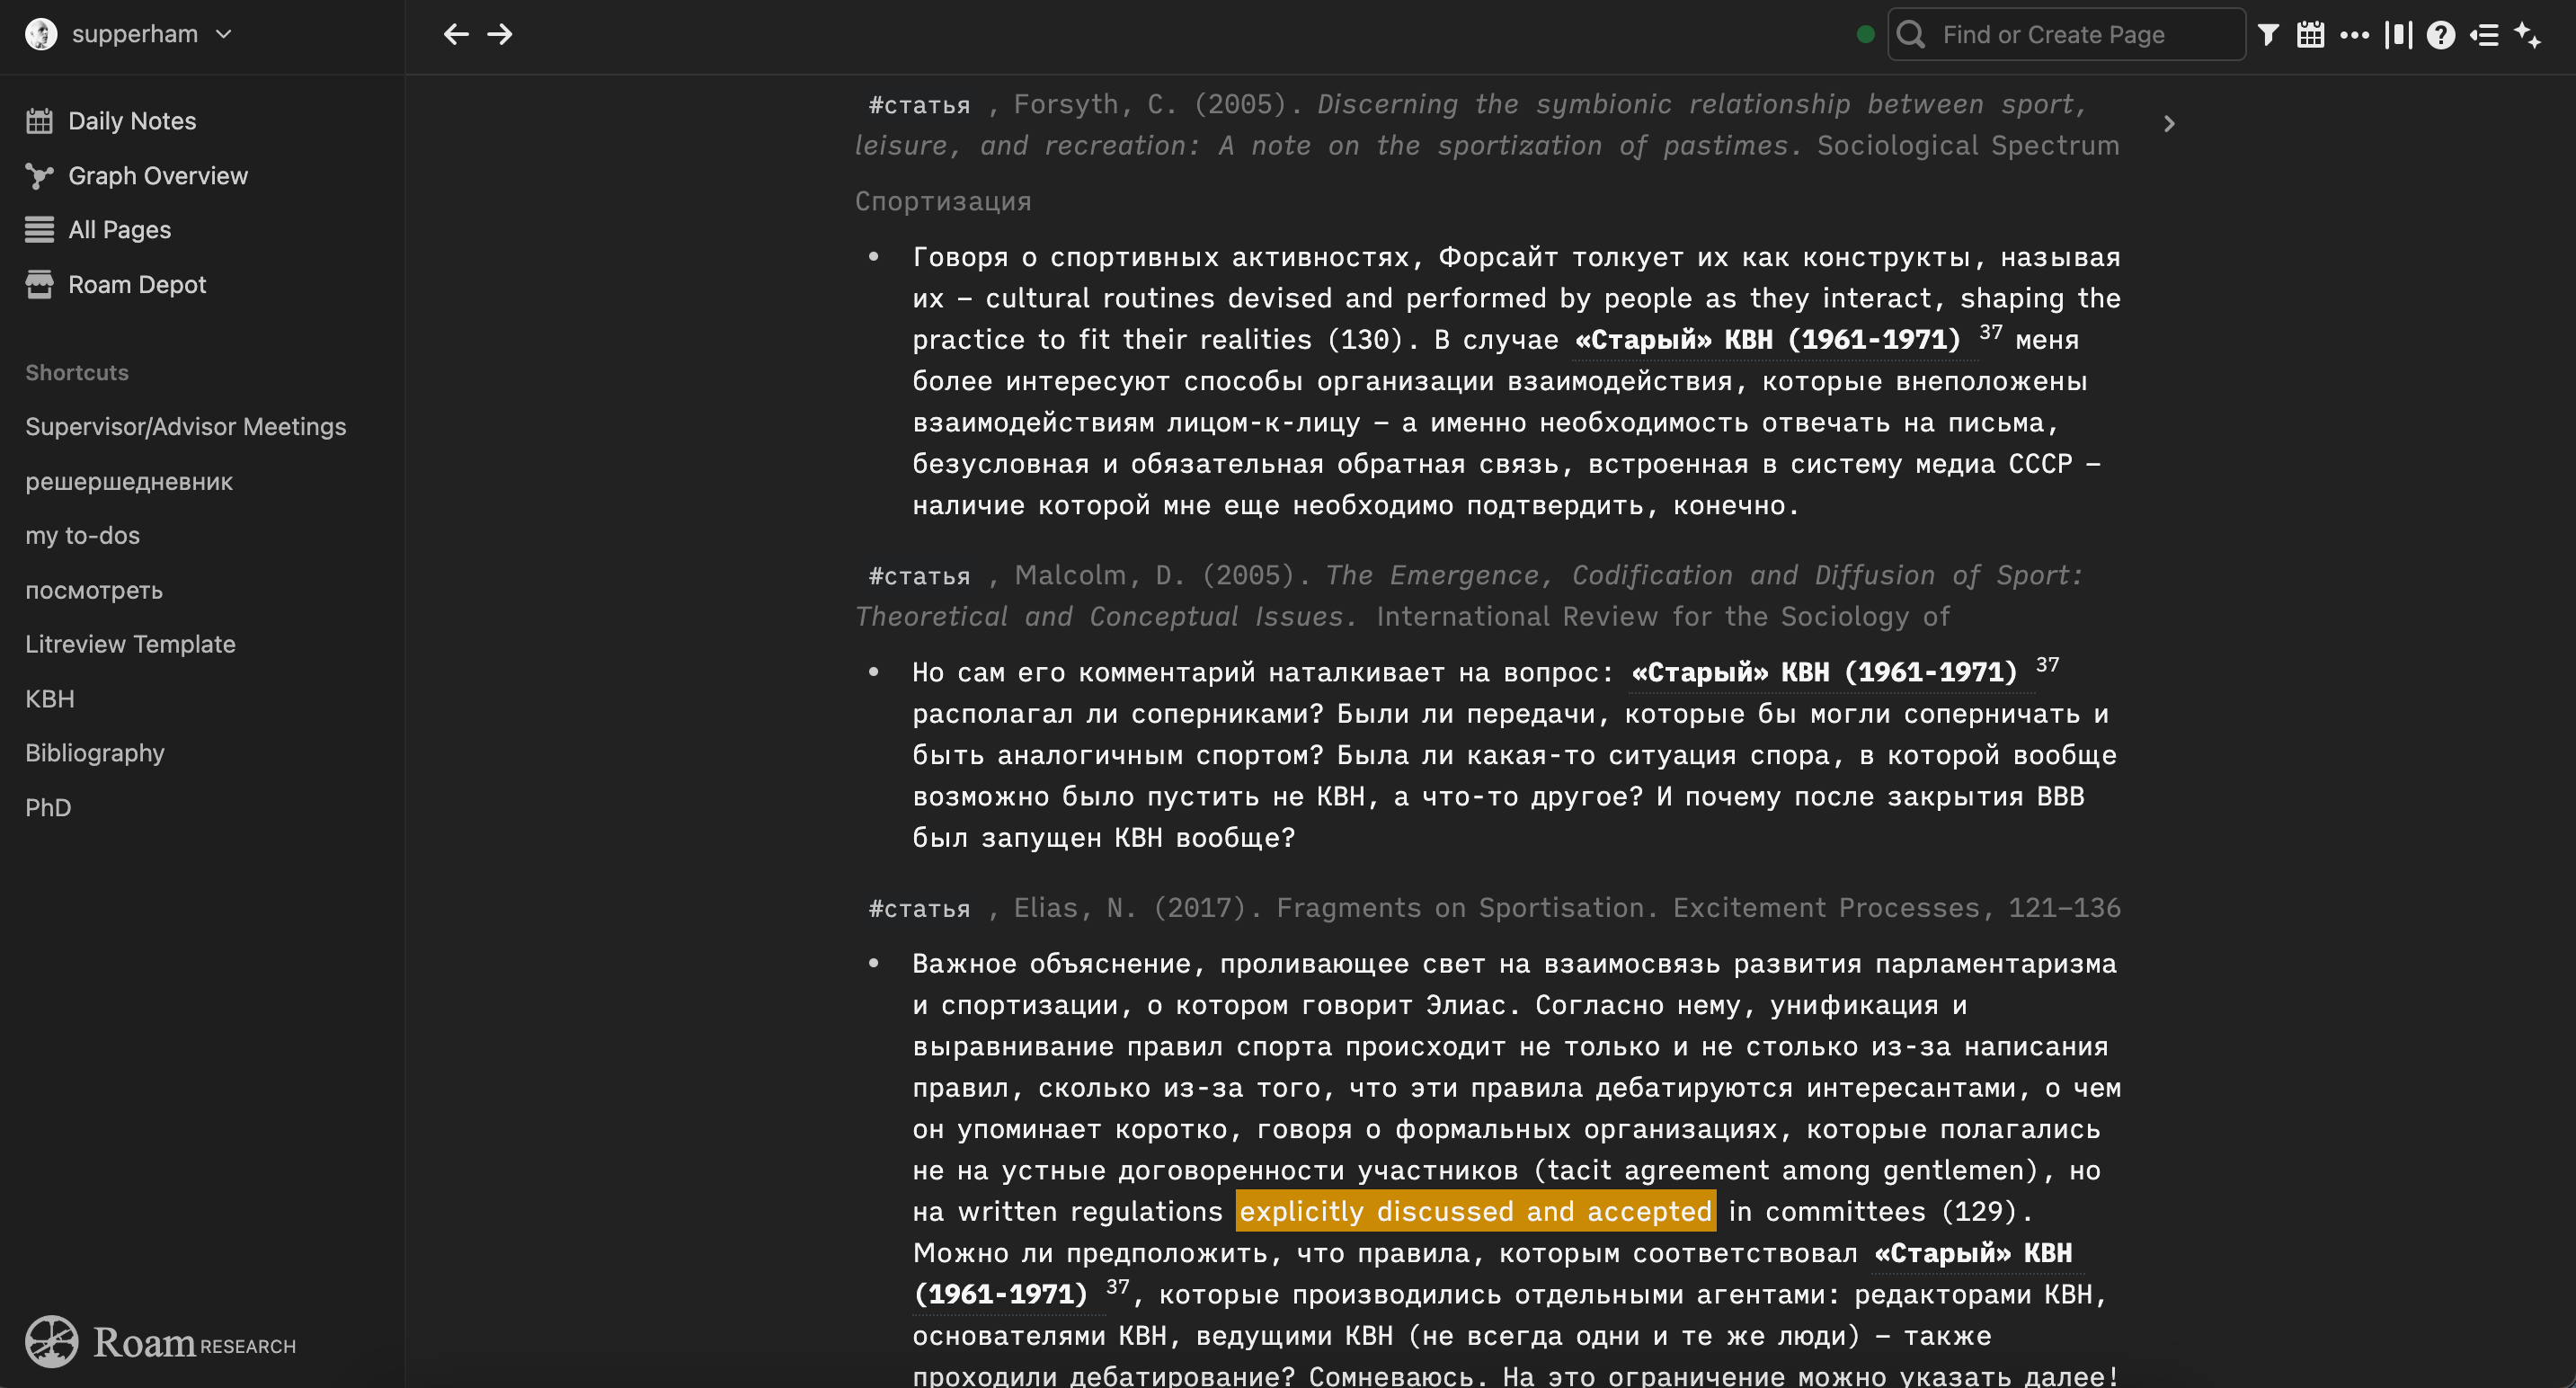Expand the Forsyth reference chevron

pyautogui.click(x=2169, y=124)
